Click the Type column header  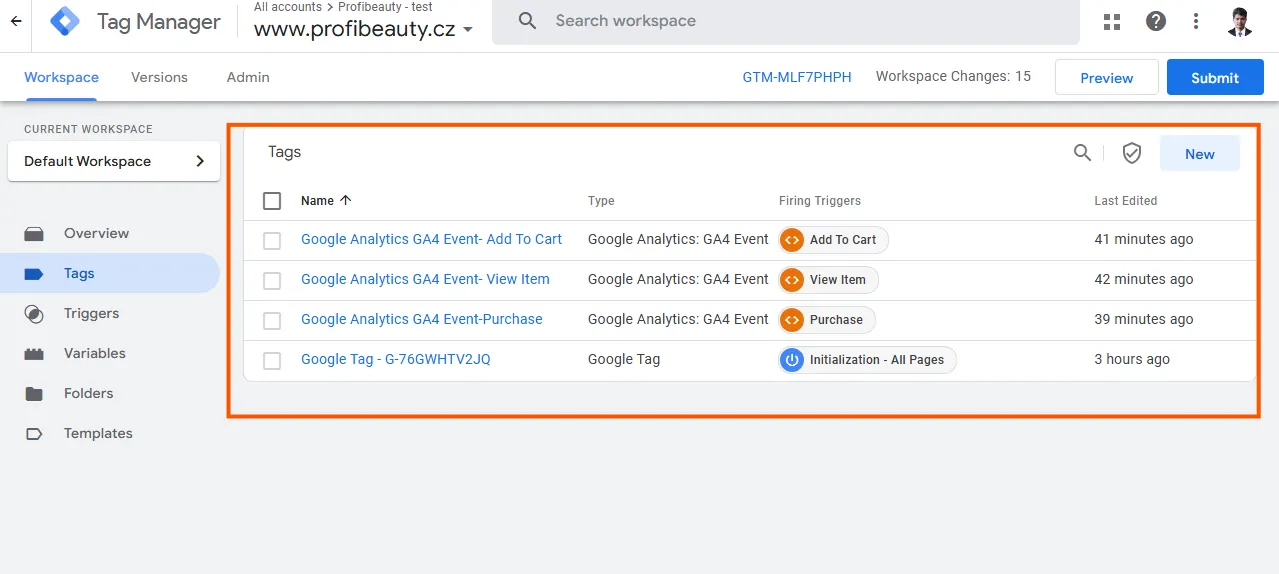pos(601,200)
